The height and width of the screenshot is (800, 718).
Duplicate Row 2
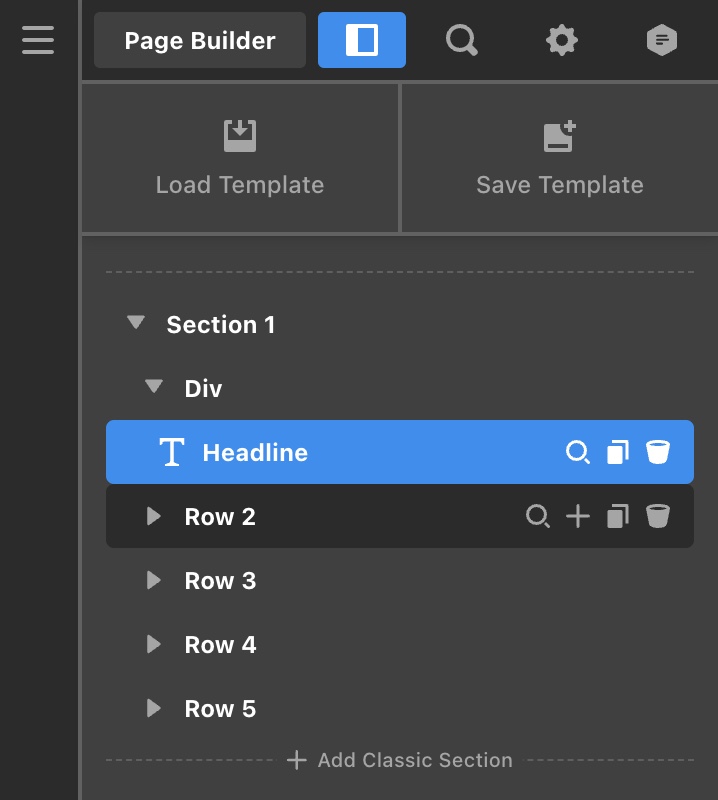618,517
